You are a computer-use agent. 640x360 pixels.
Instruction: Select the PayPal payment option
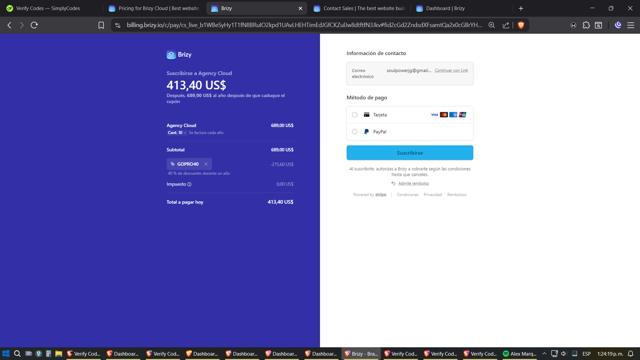coord(354,132)
